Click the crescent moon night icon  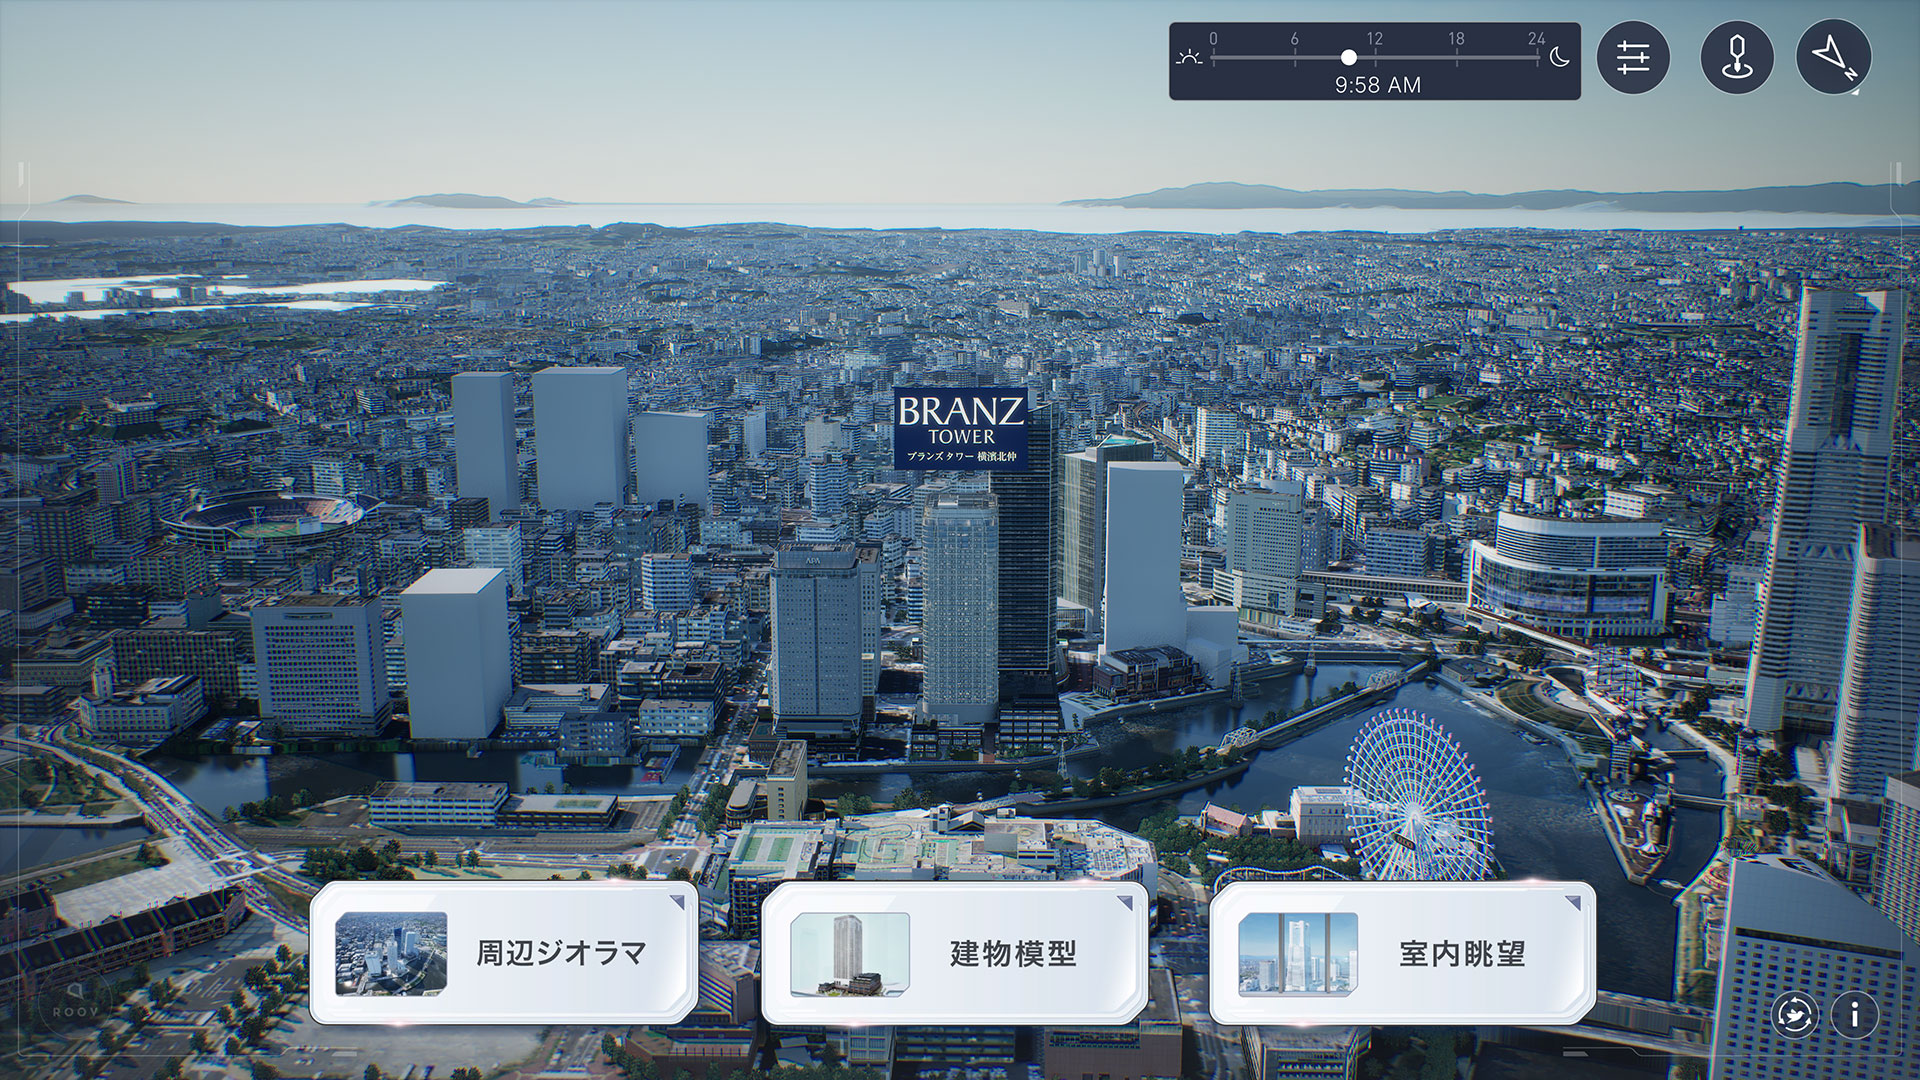pos(1559,58)
